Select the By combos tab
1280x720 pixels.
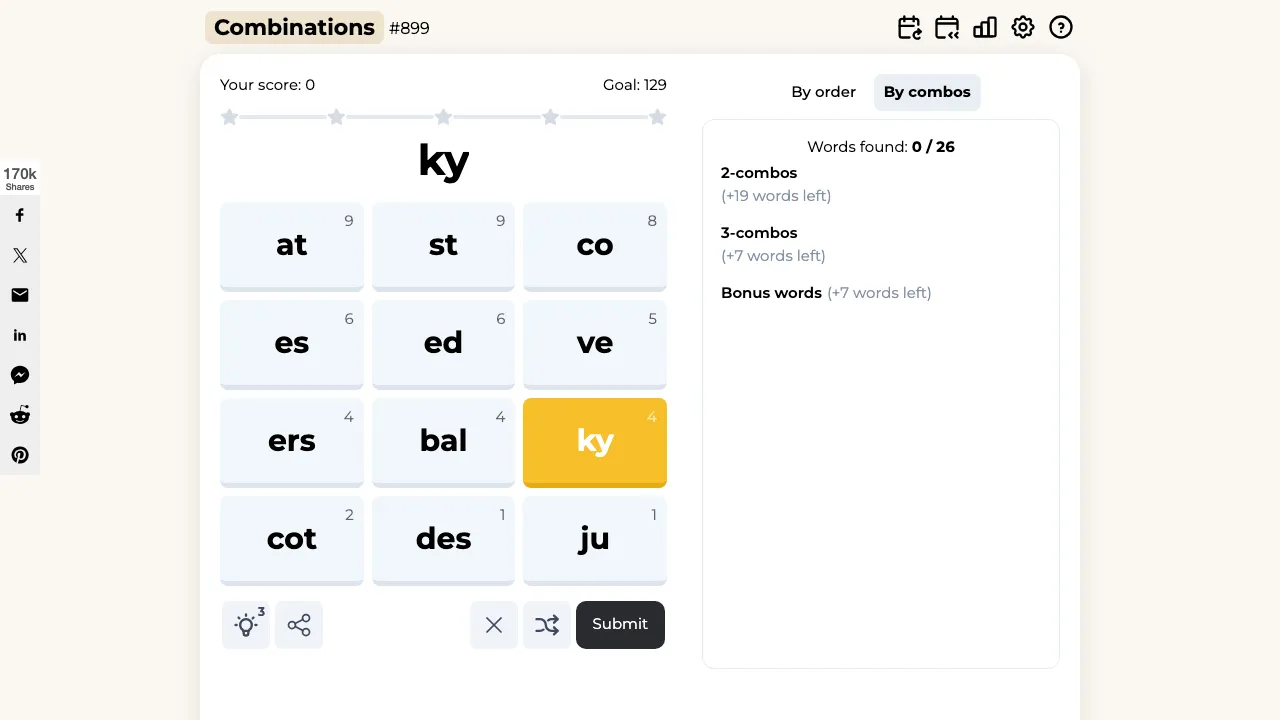pos(927,92)
